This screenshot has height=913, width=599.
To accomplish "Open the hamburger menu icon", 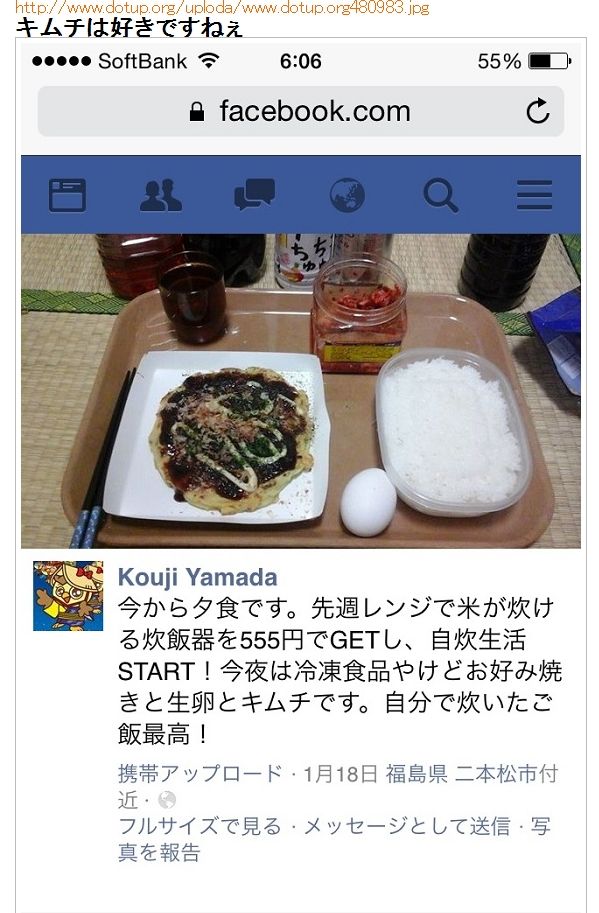I will [534, 195].
